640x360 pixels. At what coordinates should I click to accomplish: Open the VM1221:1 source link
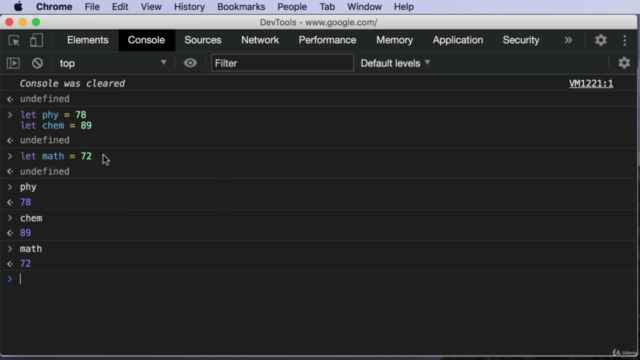[591, 84]
